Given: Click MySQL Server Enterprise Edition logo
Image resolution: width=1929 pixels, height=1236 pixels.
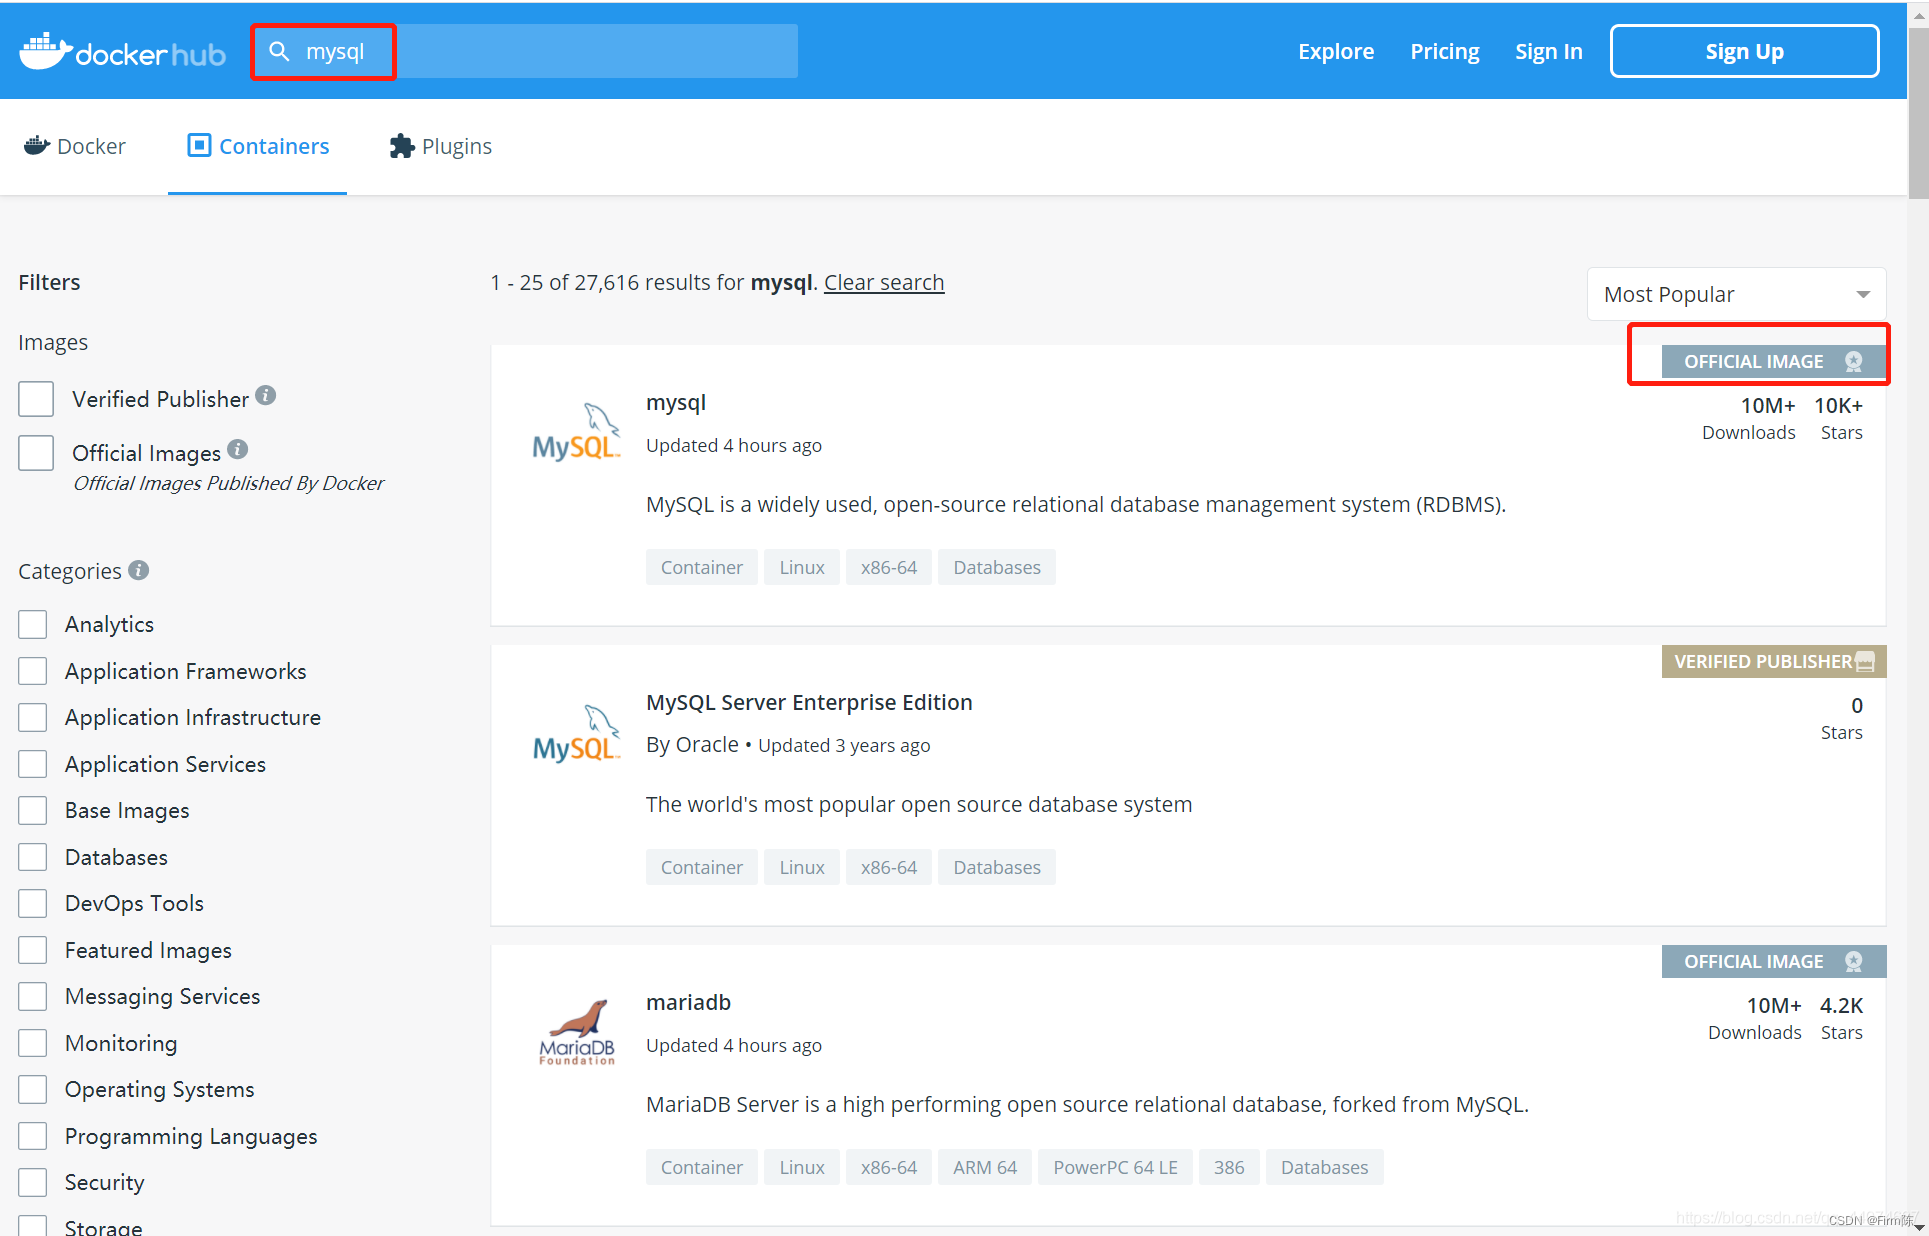Looking at the screenshot, I should pos(576,734).
